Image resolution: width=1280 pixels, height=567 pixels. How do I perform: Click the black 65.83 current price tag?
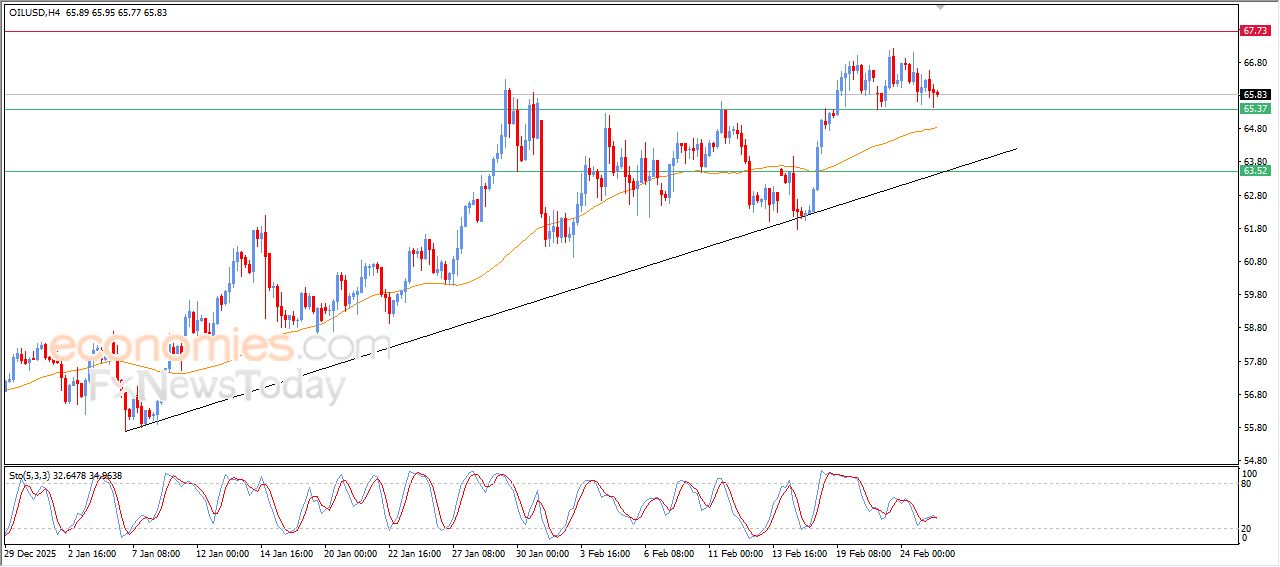pos(1255,95)
